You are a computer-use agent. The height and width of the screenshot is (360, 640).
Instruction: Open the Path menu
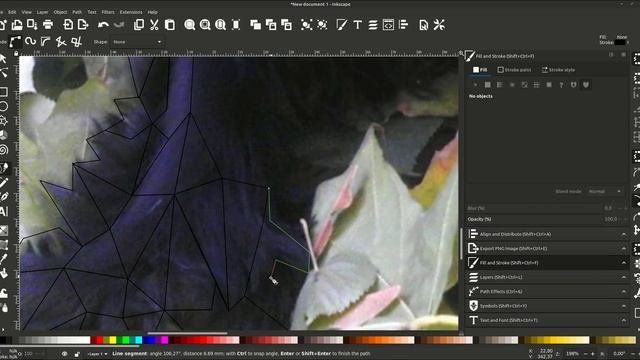click(x=77, y=12)
